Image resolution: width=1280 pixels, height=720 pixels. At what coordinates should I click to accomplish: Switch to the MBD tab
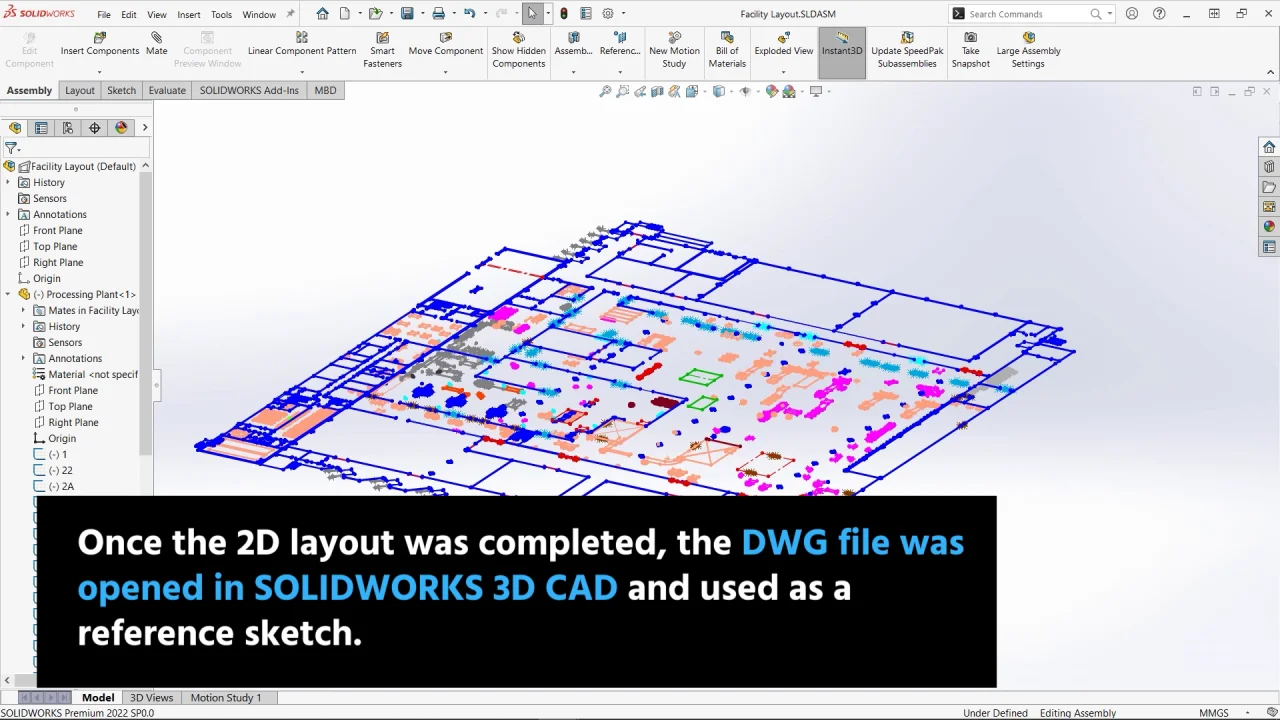[x=325, y=90]
